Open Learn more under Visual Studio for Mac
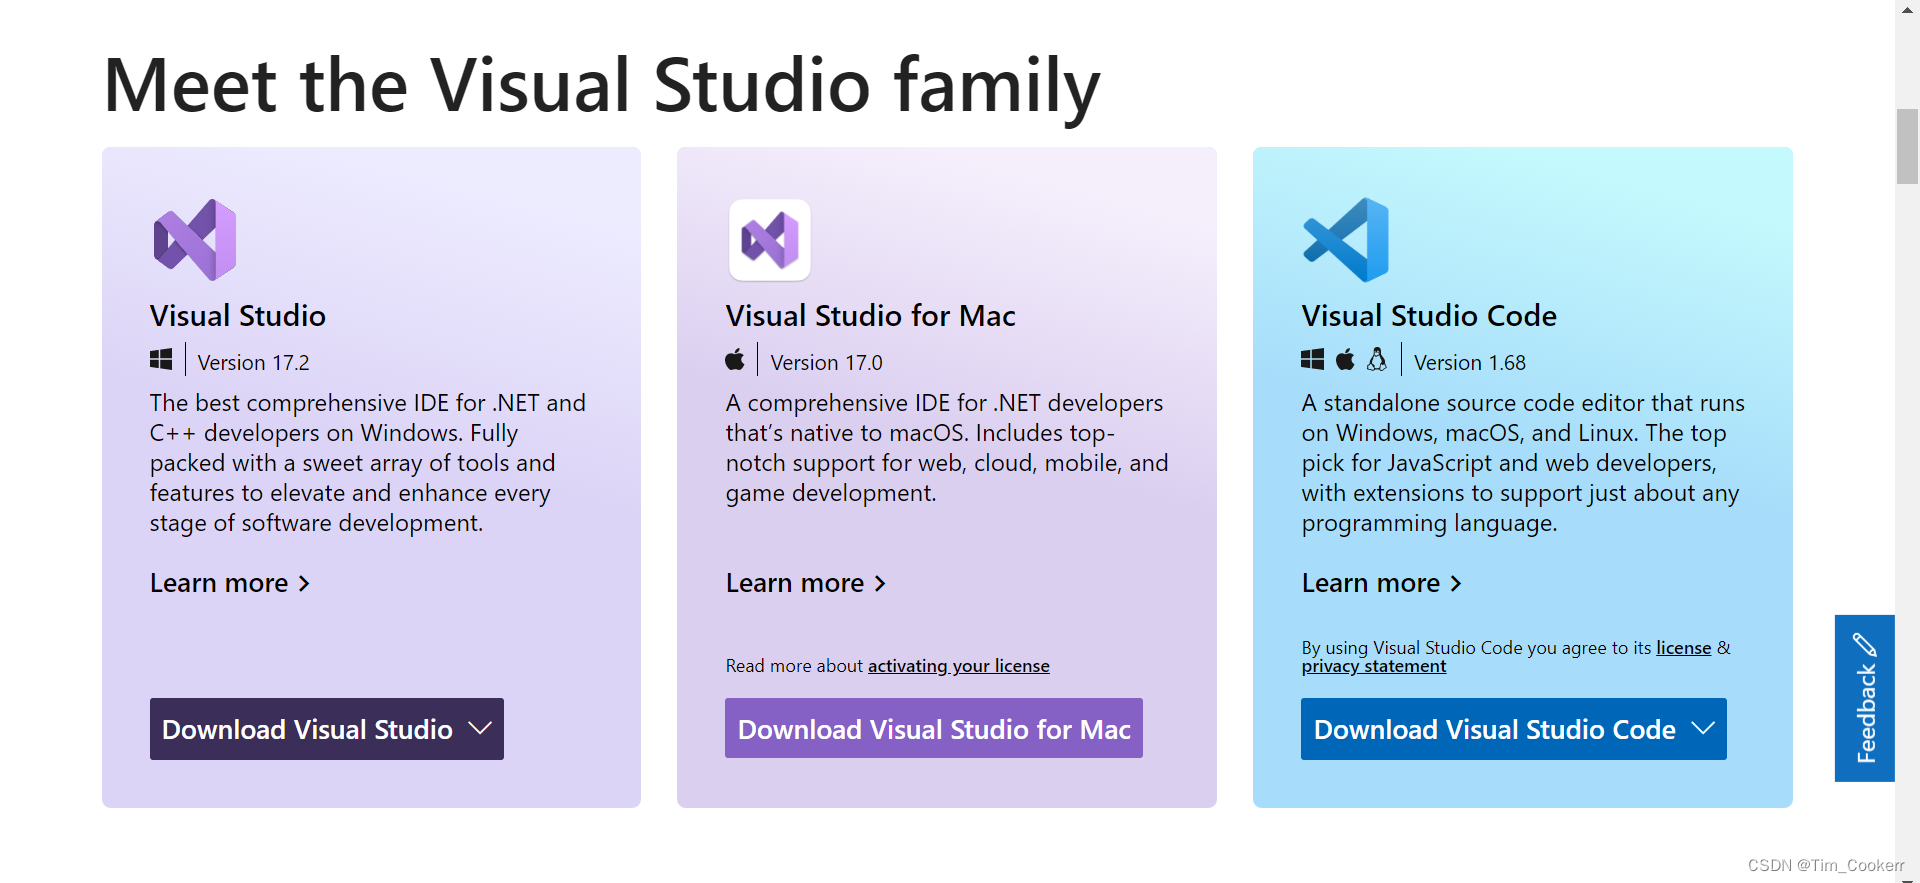This screenshot has width=1920, height=883. pos(806,583)
